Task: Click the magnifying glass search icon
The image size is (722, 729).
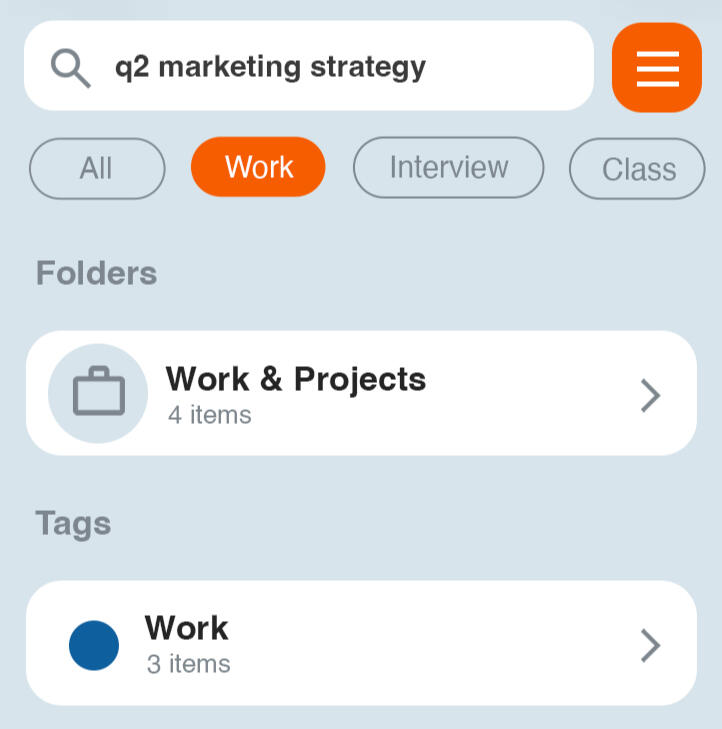Action: click(x=71, y=68)
